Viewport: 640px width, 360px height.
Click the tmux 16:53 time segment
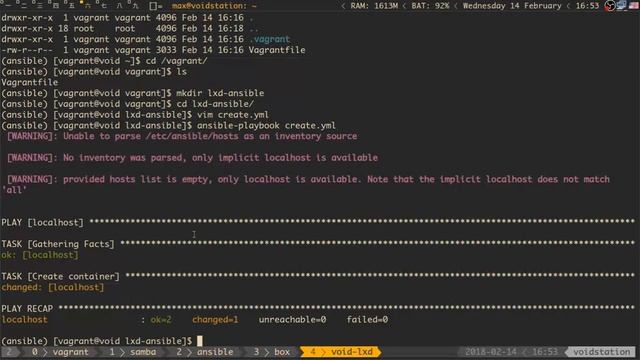544,352
